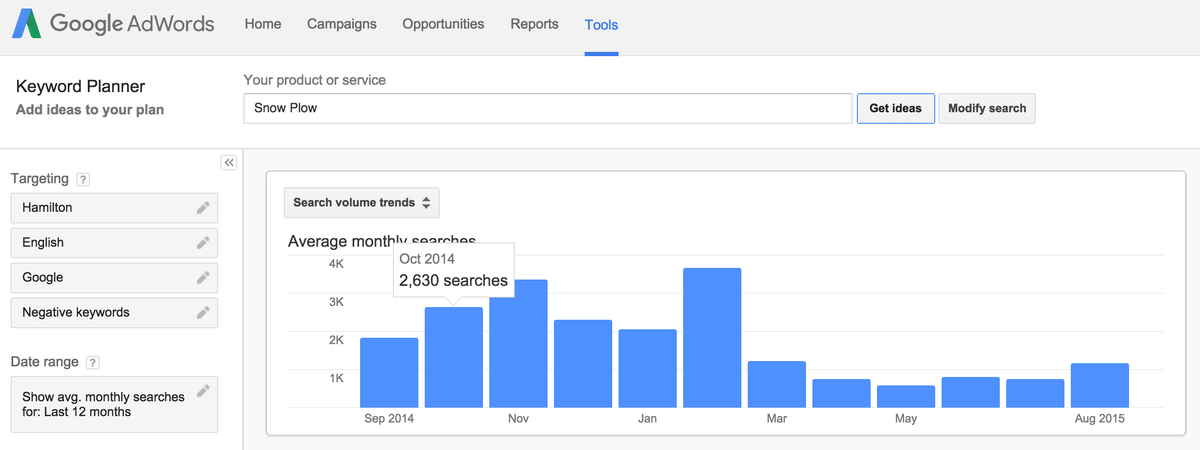Image resolution: width=1200 pixels, height=450 pixels.
Task: Open Search volume trends dropdown
Action: click(361, 202)
